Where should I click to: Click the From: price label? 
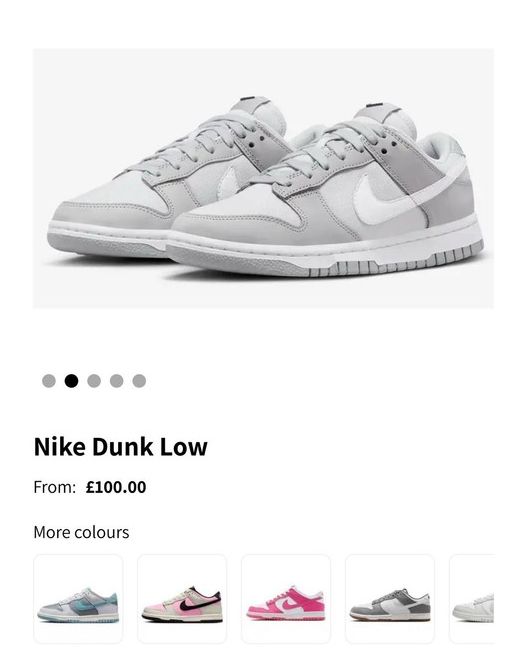coord(55,487)
